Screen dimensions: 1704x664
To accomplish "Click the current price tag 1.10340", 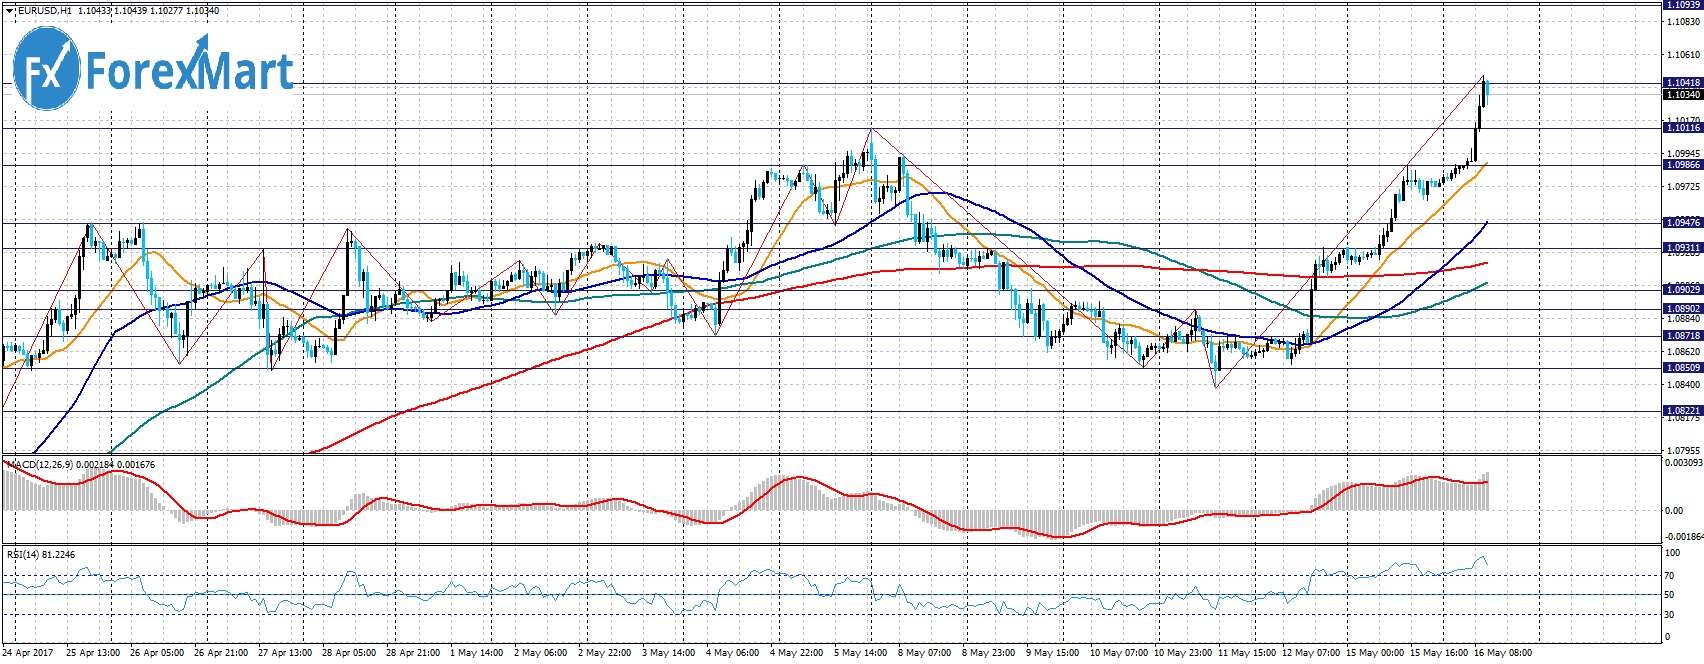I will point(1682,95).
